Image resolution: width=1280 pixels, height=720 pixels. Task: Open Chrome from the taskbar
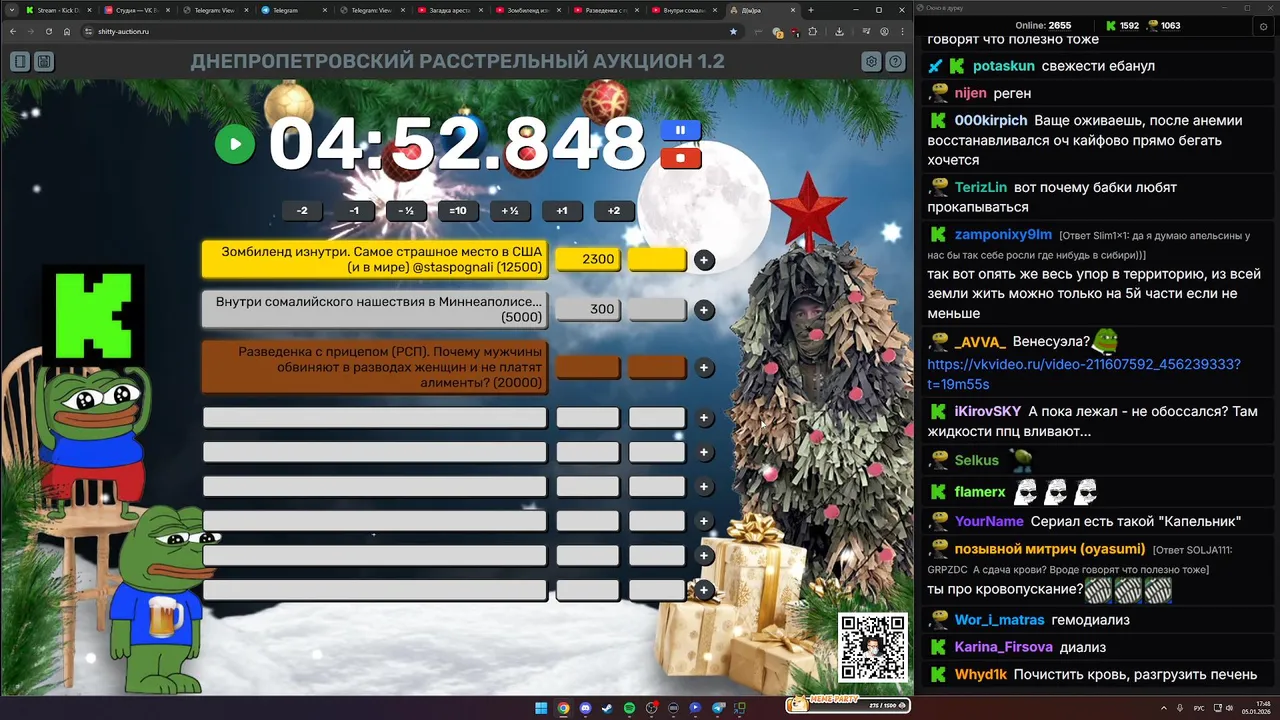563,708
